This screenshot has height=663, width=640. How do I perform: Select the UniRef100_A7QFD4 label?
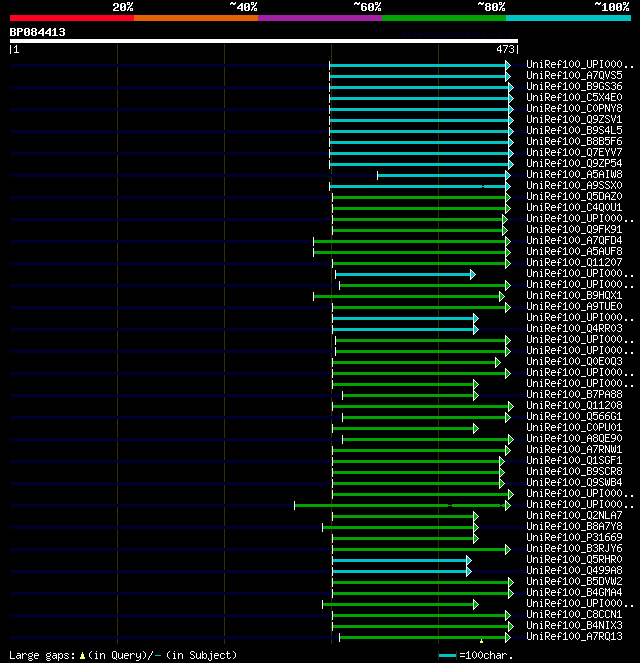pos(574,241)
